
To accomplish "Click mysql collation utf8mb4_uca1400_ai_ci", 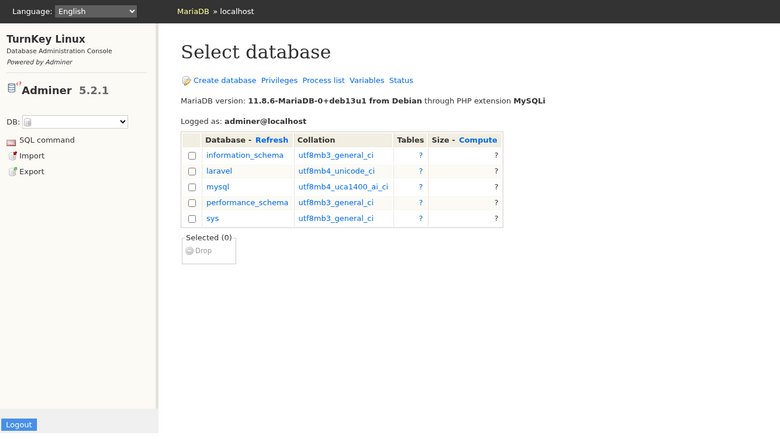I will click(x=343, y=187).
